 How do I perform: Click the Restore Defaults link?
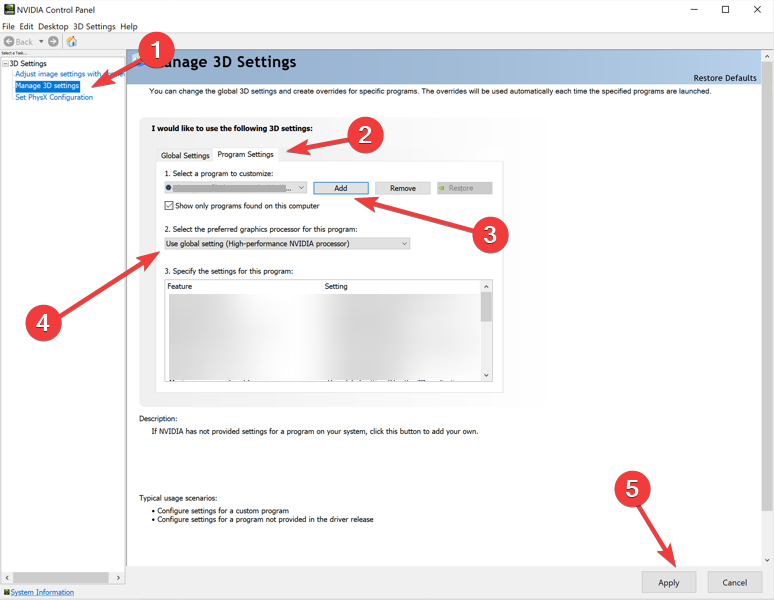(x=725, y=78)
